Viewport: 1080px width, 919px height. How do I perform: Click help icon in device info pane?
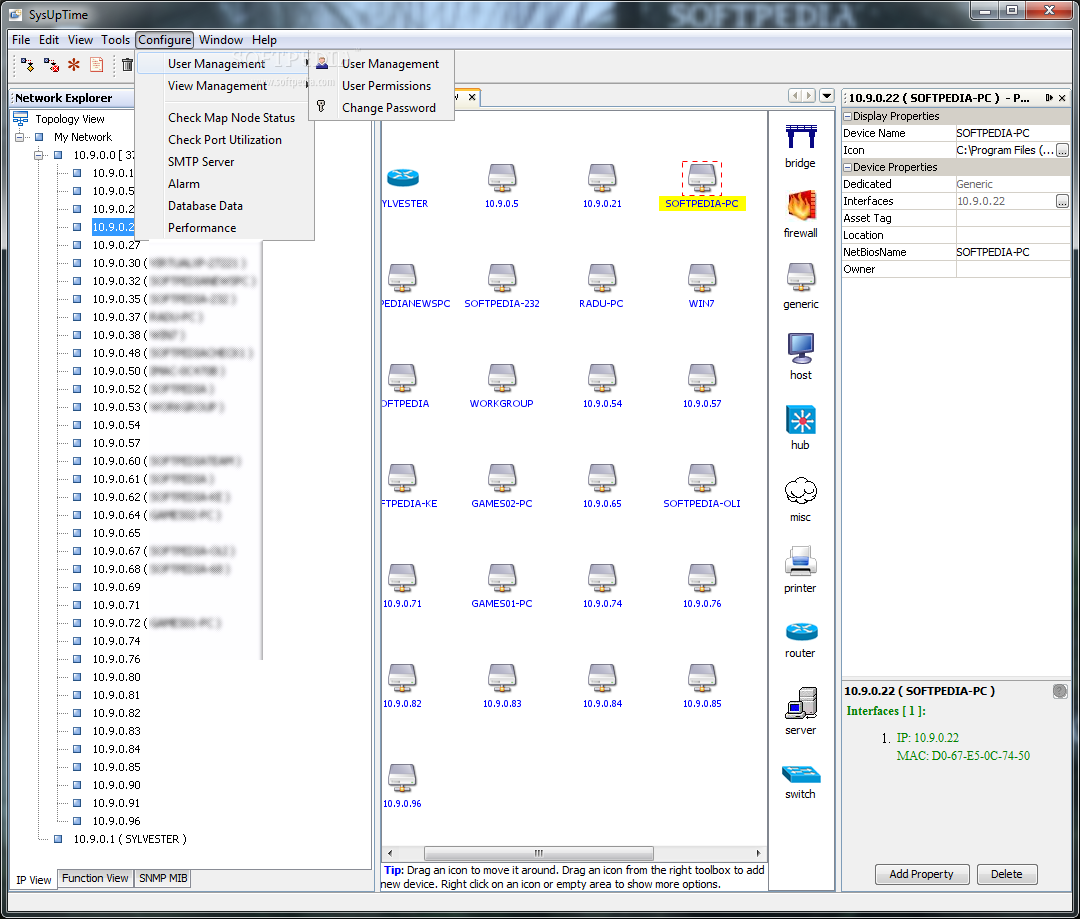(1060, 691)
